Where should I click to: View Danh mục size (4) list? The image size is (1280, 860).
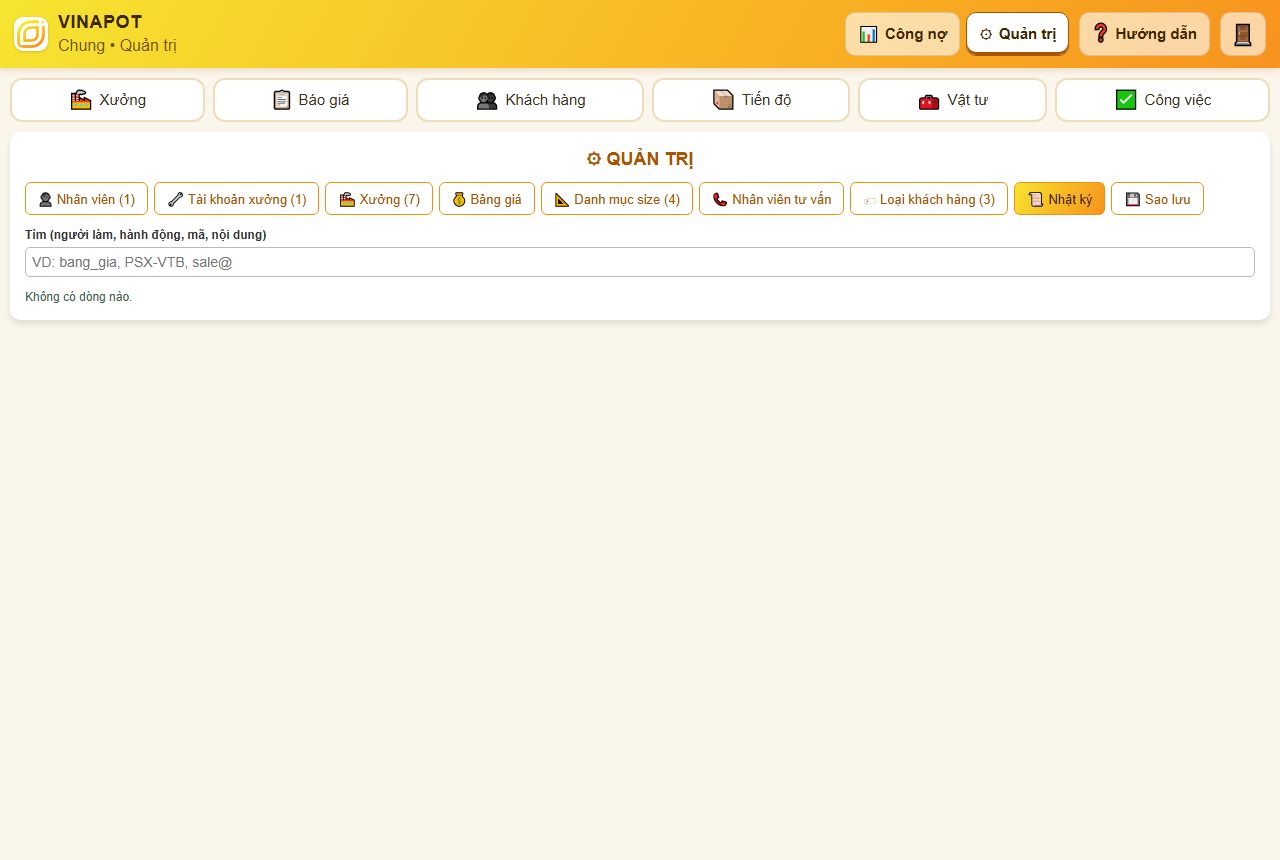click(617, 199)
